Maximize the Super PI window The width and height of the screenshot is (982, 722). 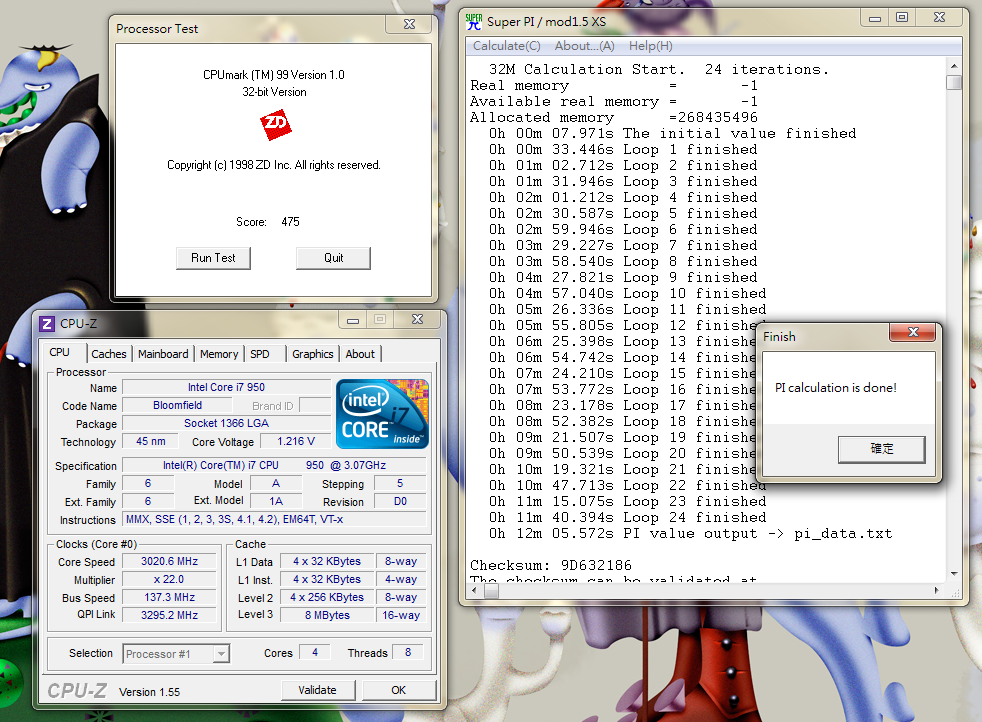(x=902, y=18)
